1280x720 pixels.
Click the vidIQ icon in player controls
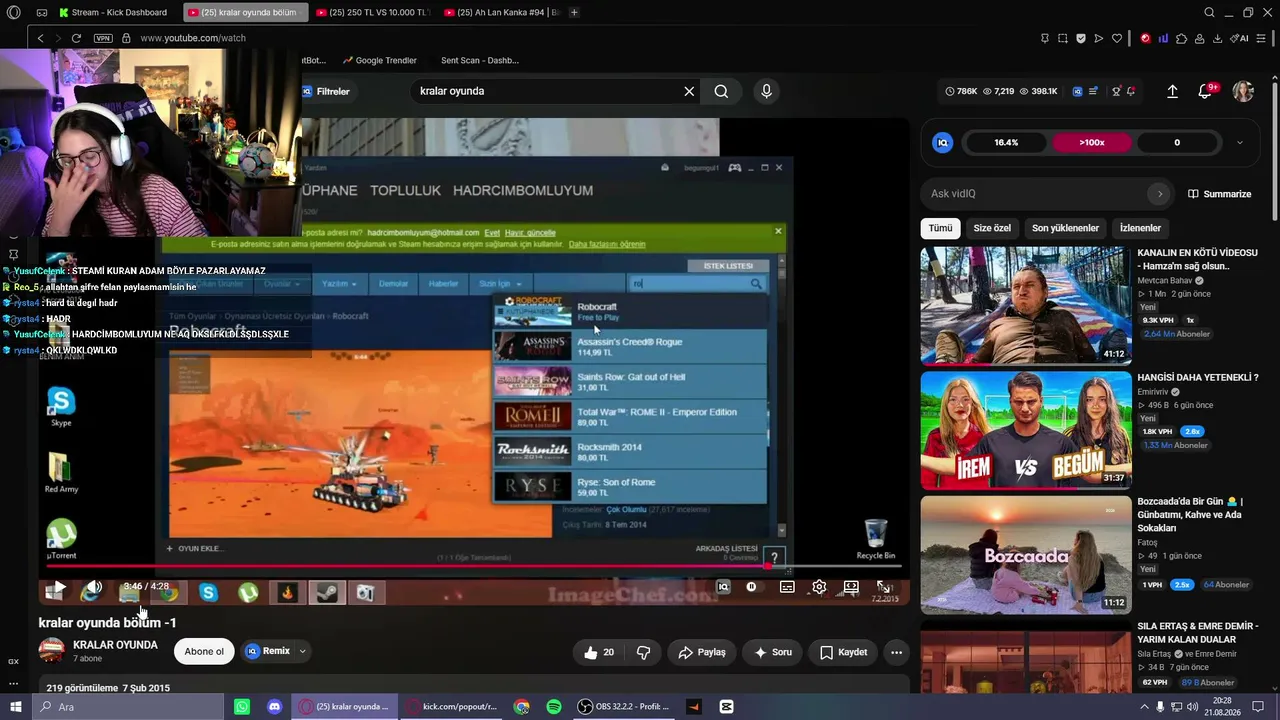point(723,587)
